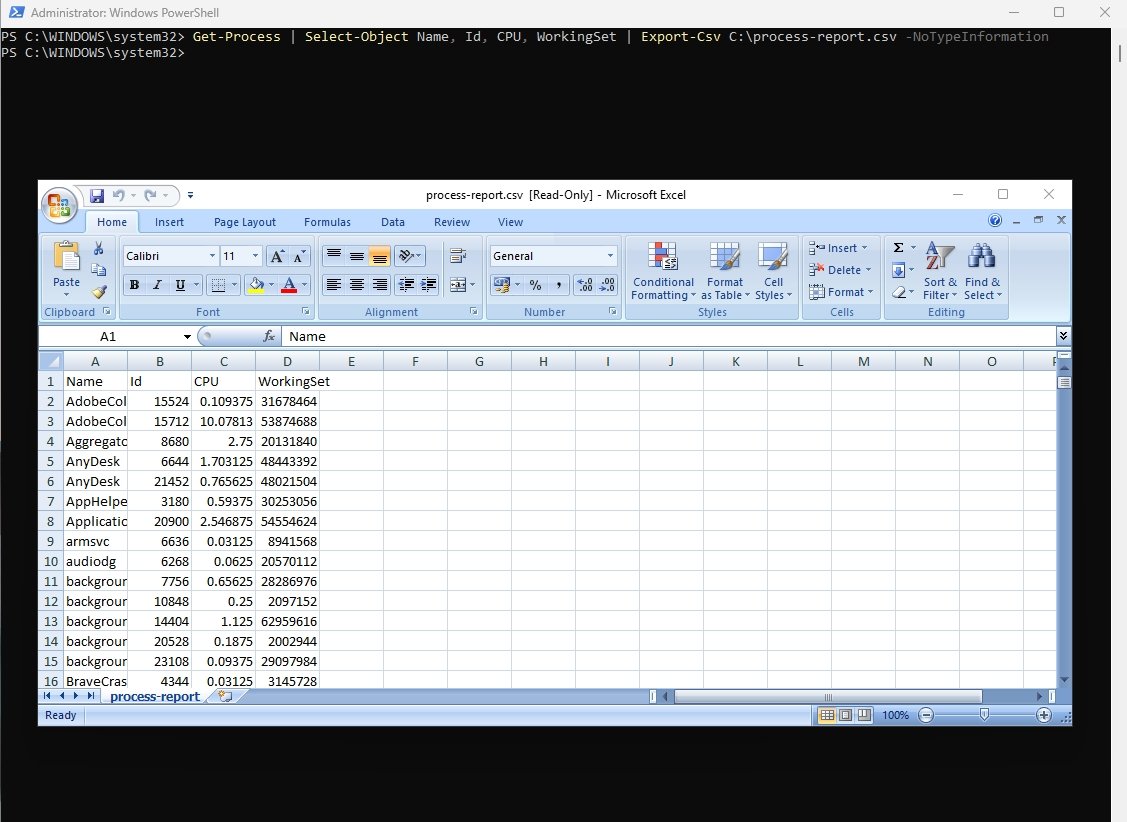Cut selection with the scissors icon
Screen dimensions: 1127x822
99,249
